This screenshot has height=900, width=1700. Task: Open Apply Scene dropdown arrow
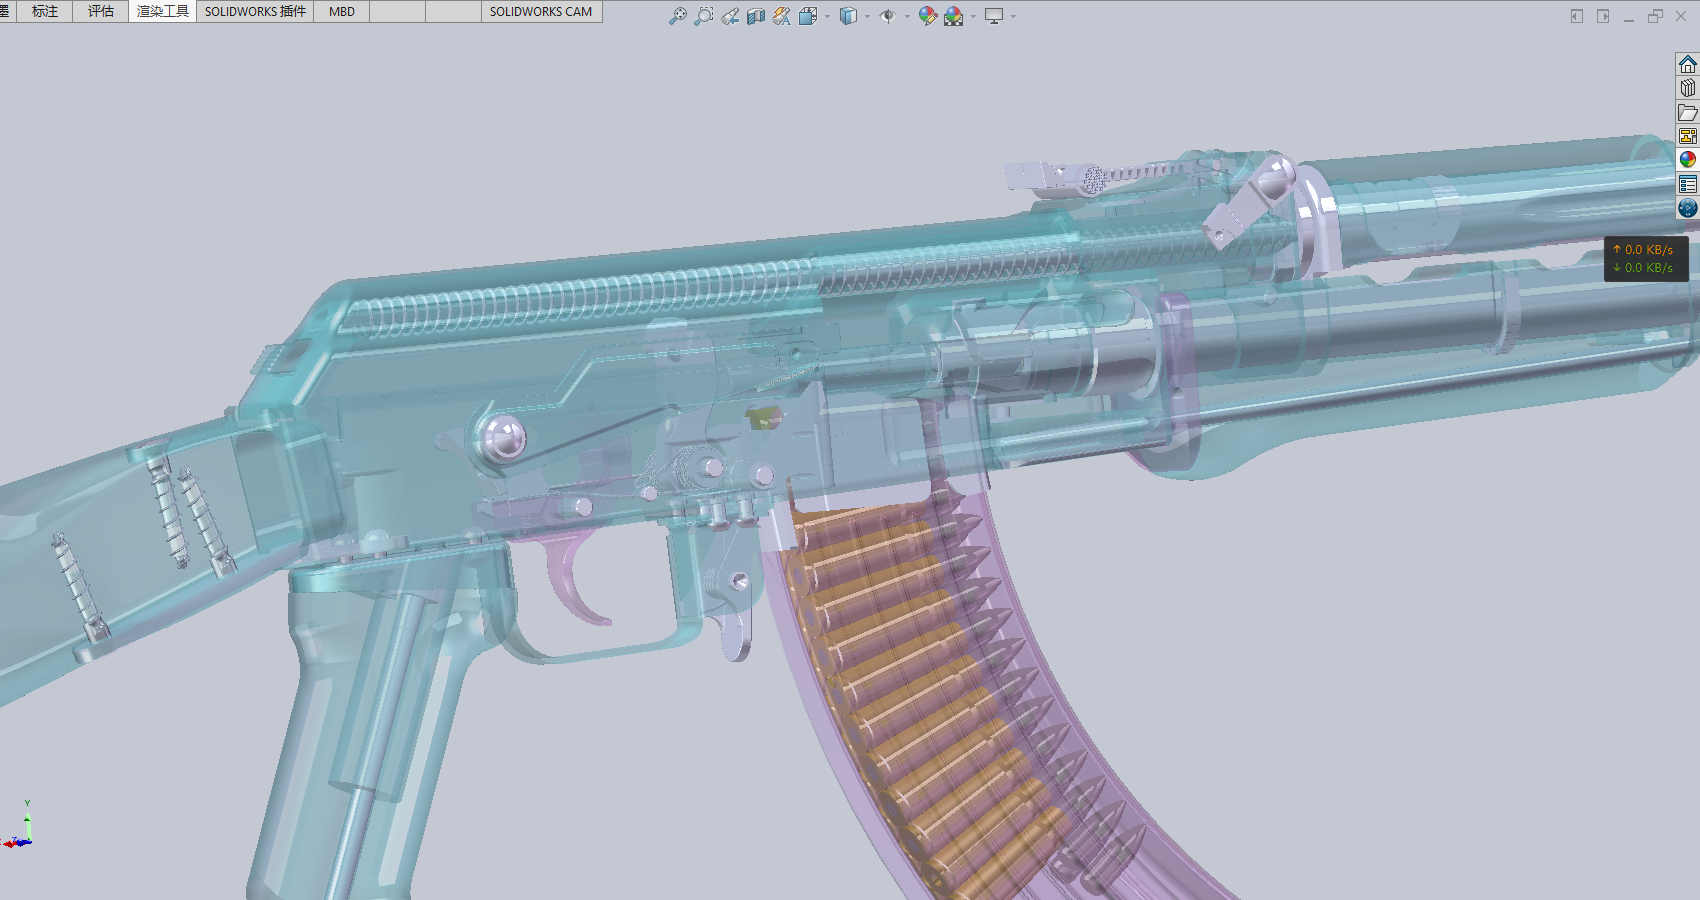pyautogui.click(x=973, y=16)
